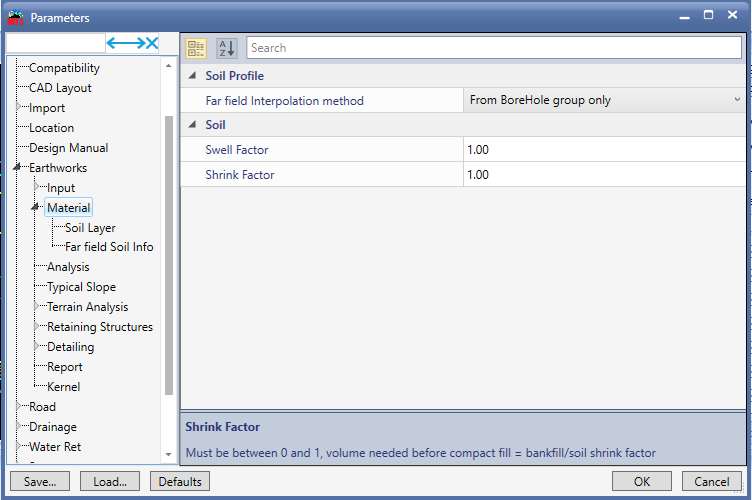Select Analysis under Earthworks

[x=68, y=267]
